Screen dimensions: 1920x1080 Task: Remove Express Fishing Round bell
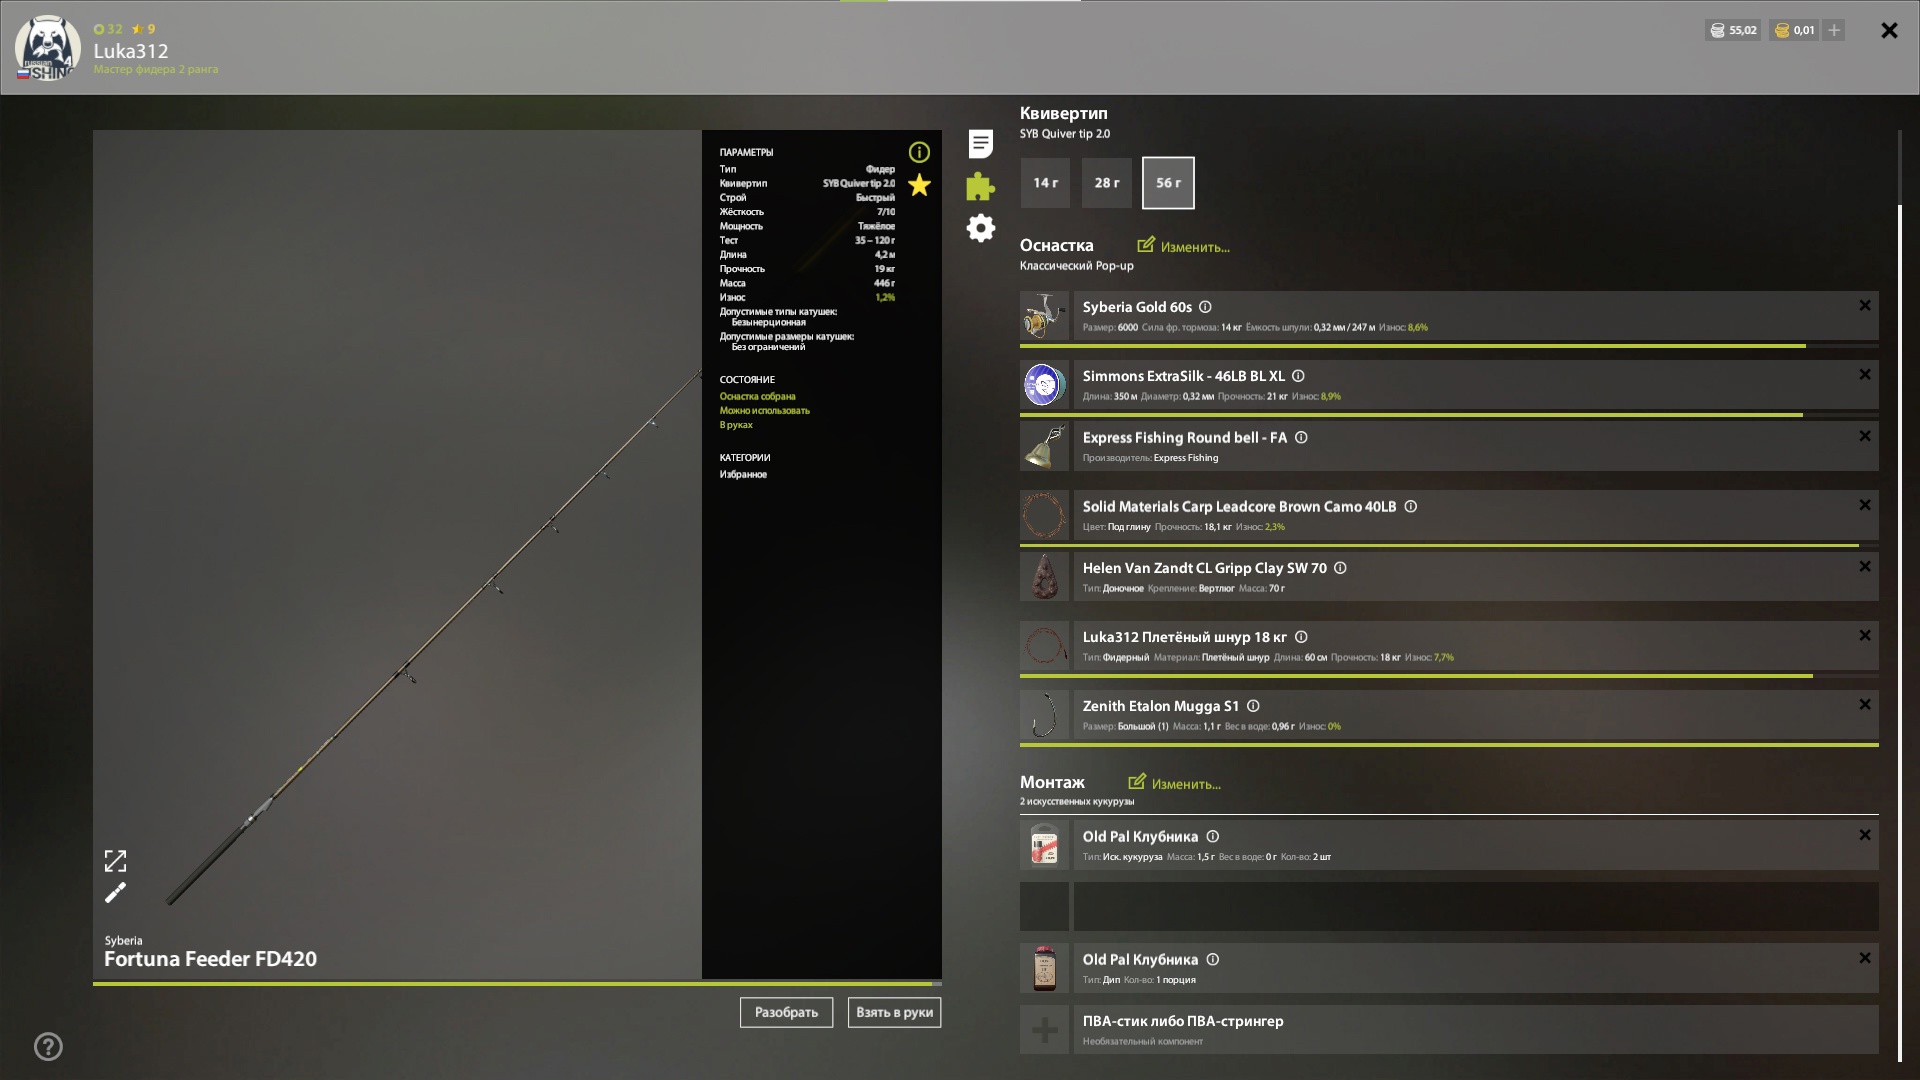point(1865,437)
